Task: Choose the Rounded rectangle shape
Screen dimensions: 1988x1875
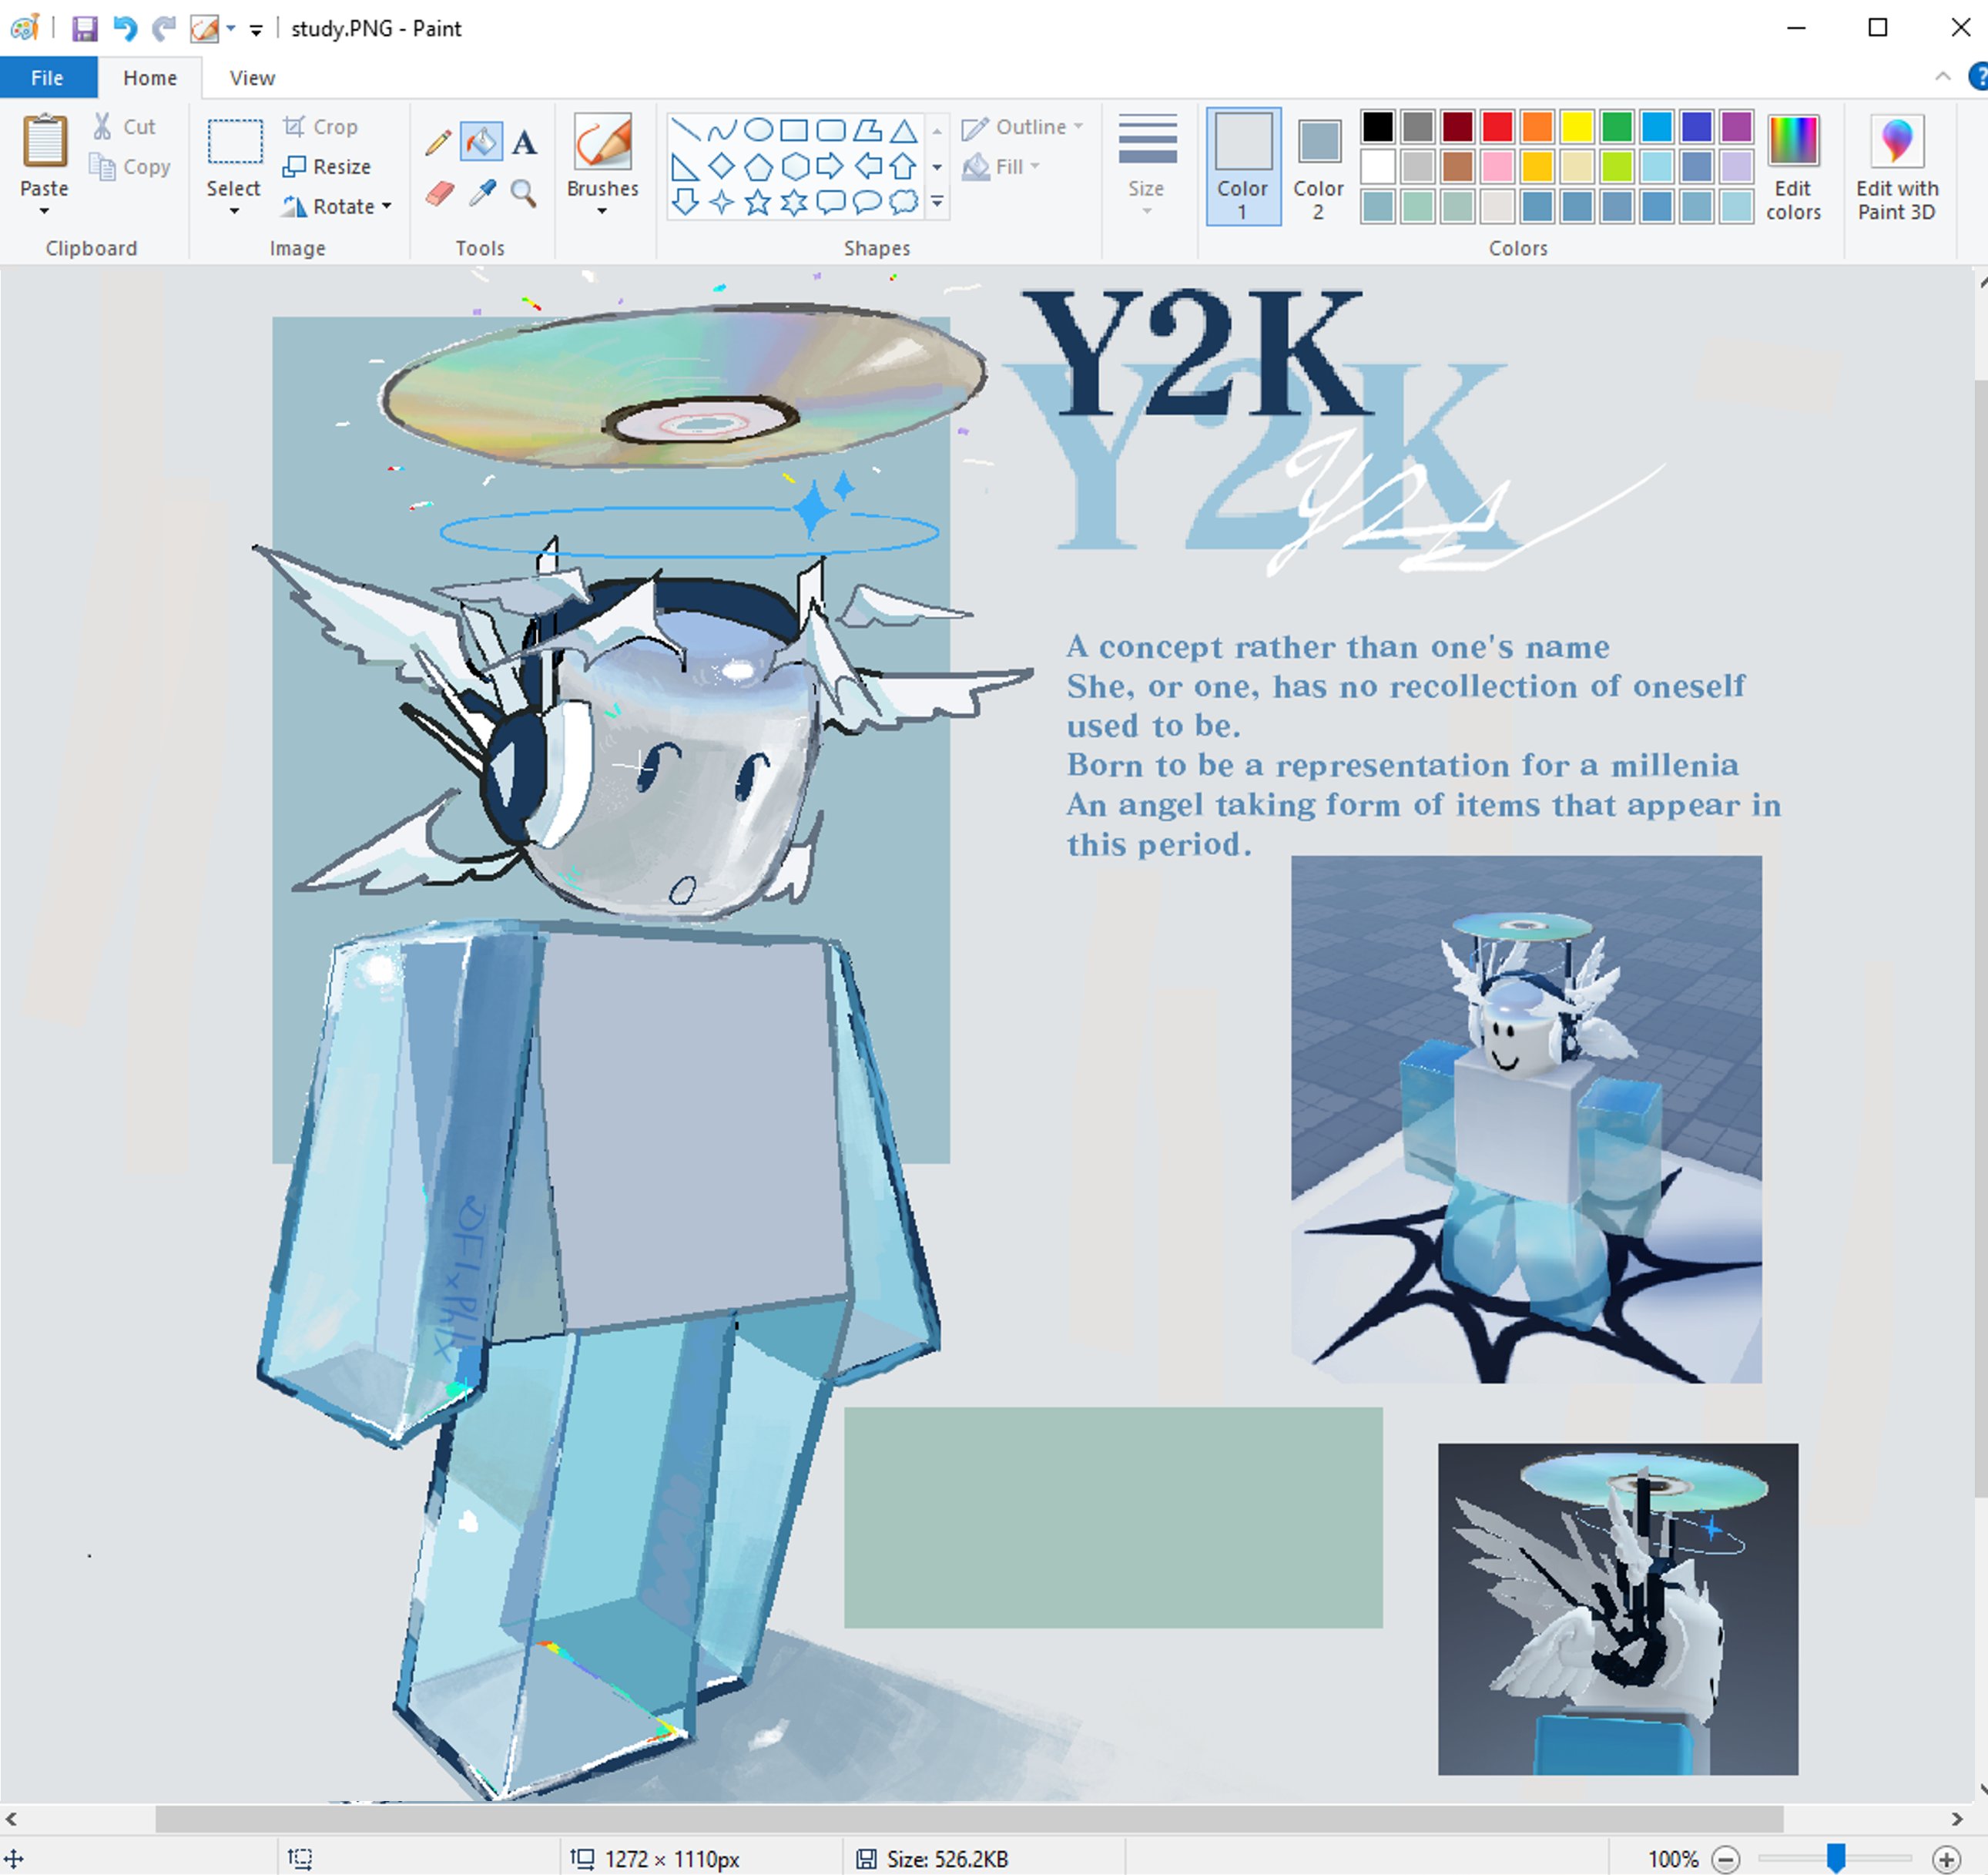Action: pyautogui.click(x=830, y=130)
